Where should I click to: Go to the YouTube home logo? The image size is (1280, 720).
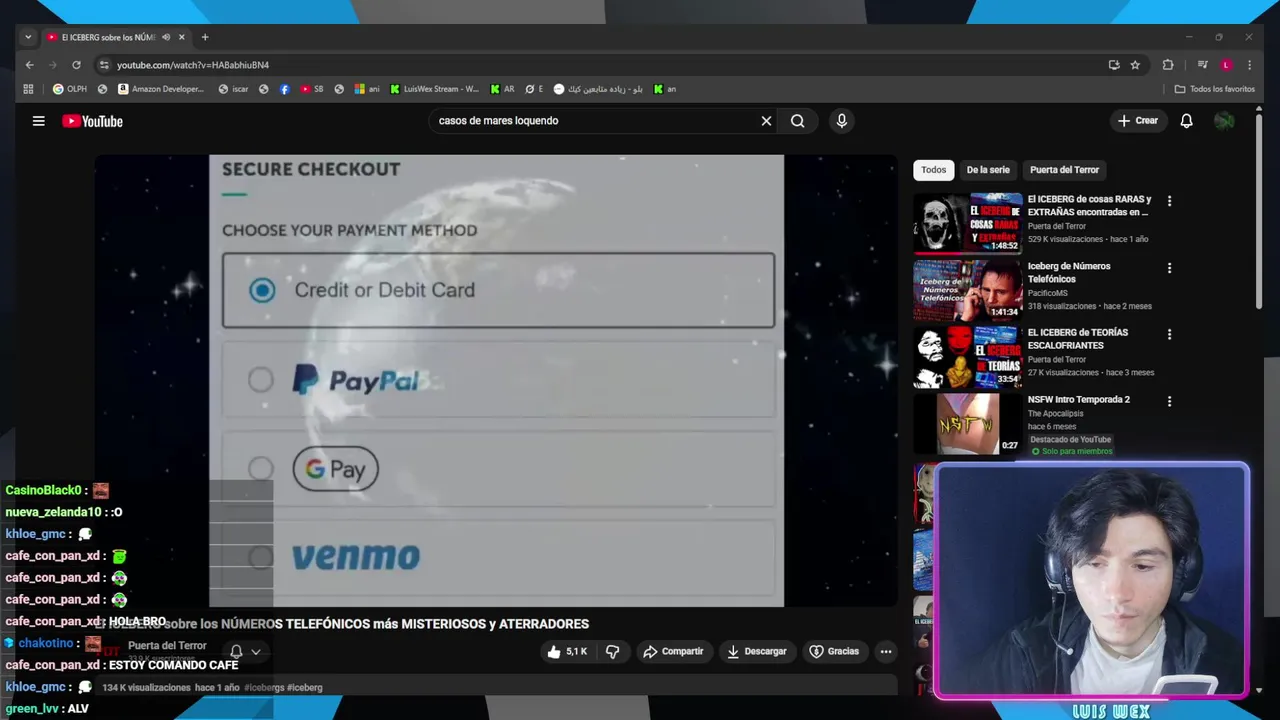click(92, 121)
